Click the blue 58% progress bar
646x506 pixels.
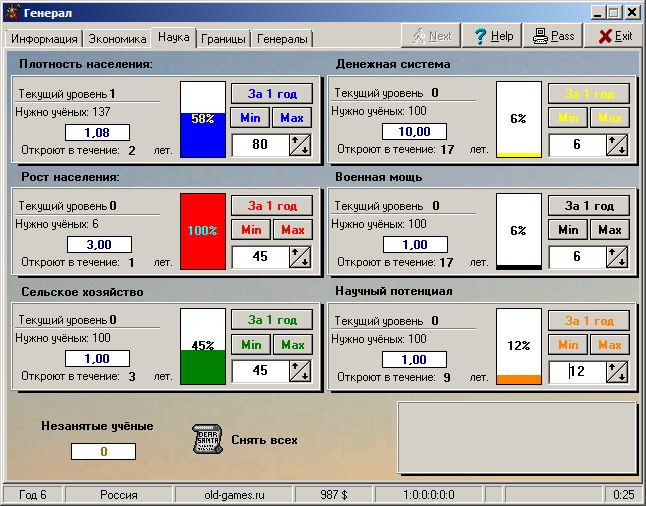[x=203, y=119]
